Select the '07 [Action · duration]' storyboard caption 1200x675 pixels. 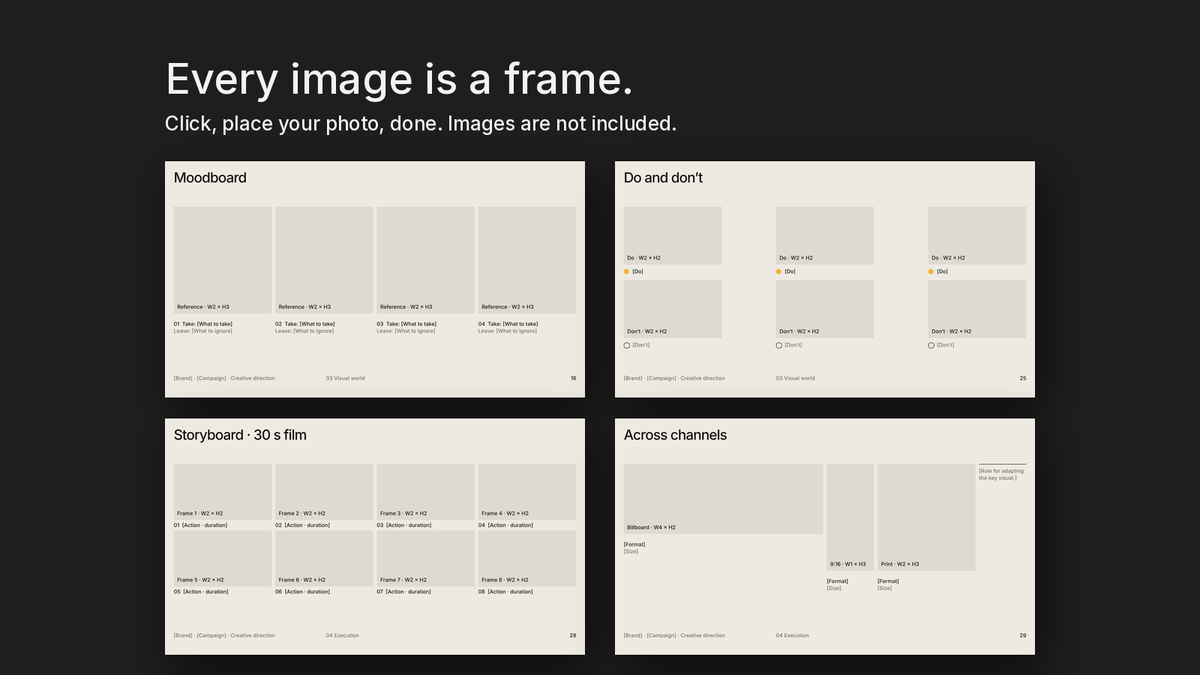[404, 591]
